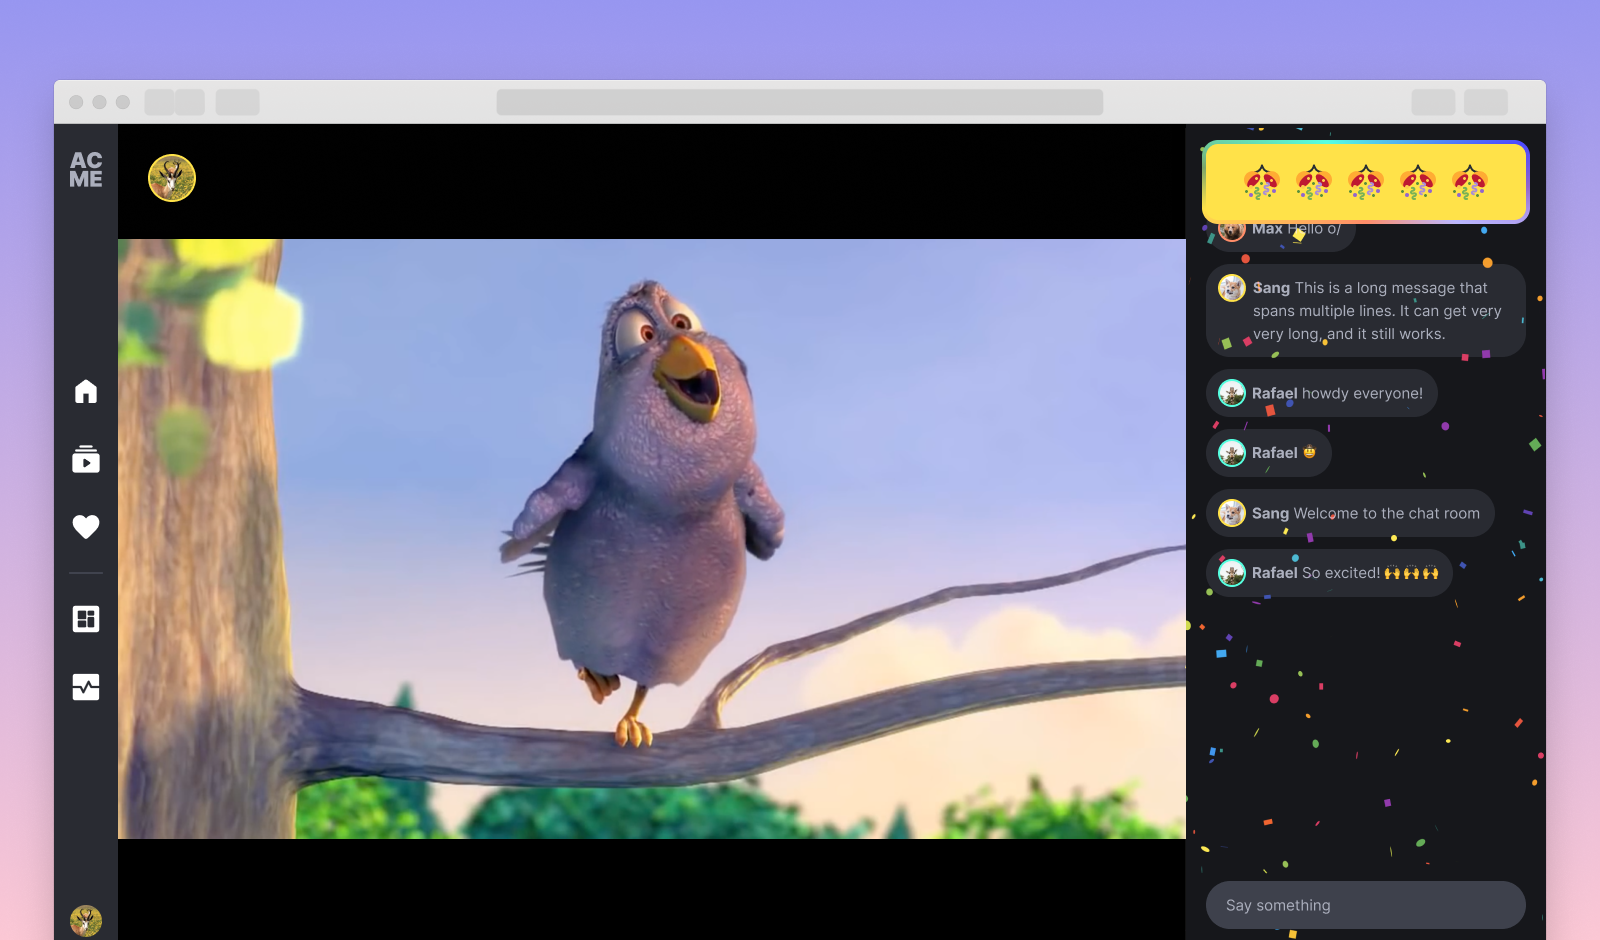Open the video library sidebar icon

click(86, 459)
